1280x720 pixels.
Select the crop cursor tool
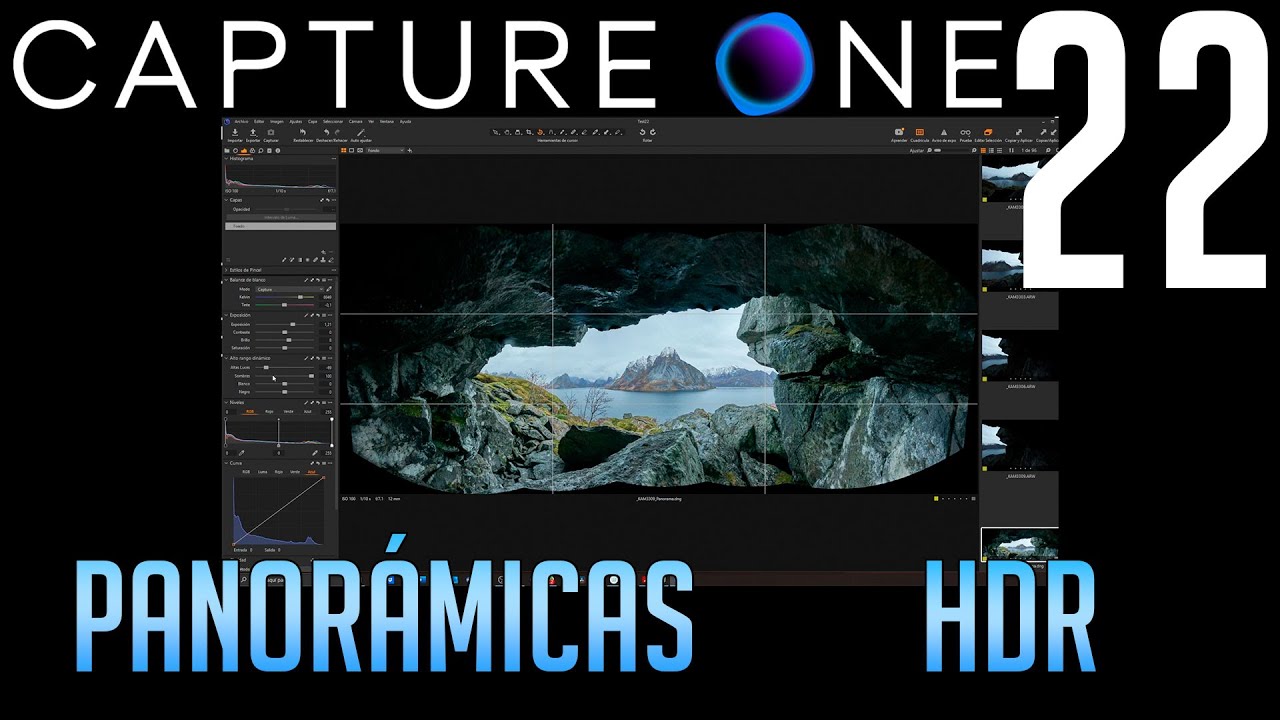[x=528, y=132]
